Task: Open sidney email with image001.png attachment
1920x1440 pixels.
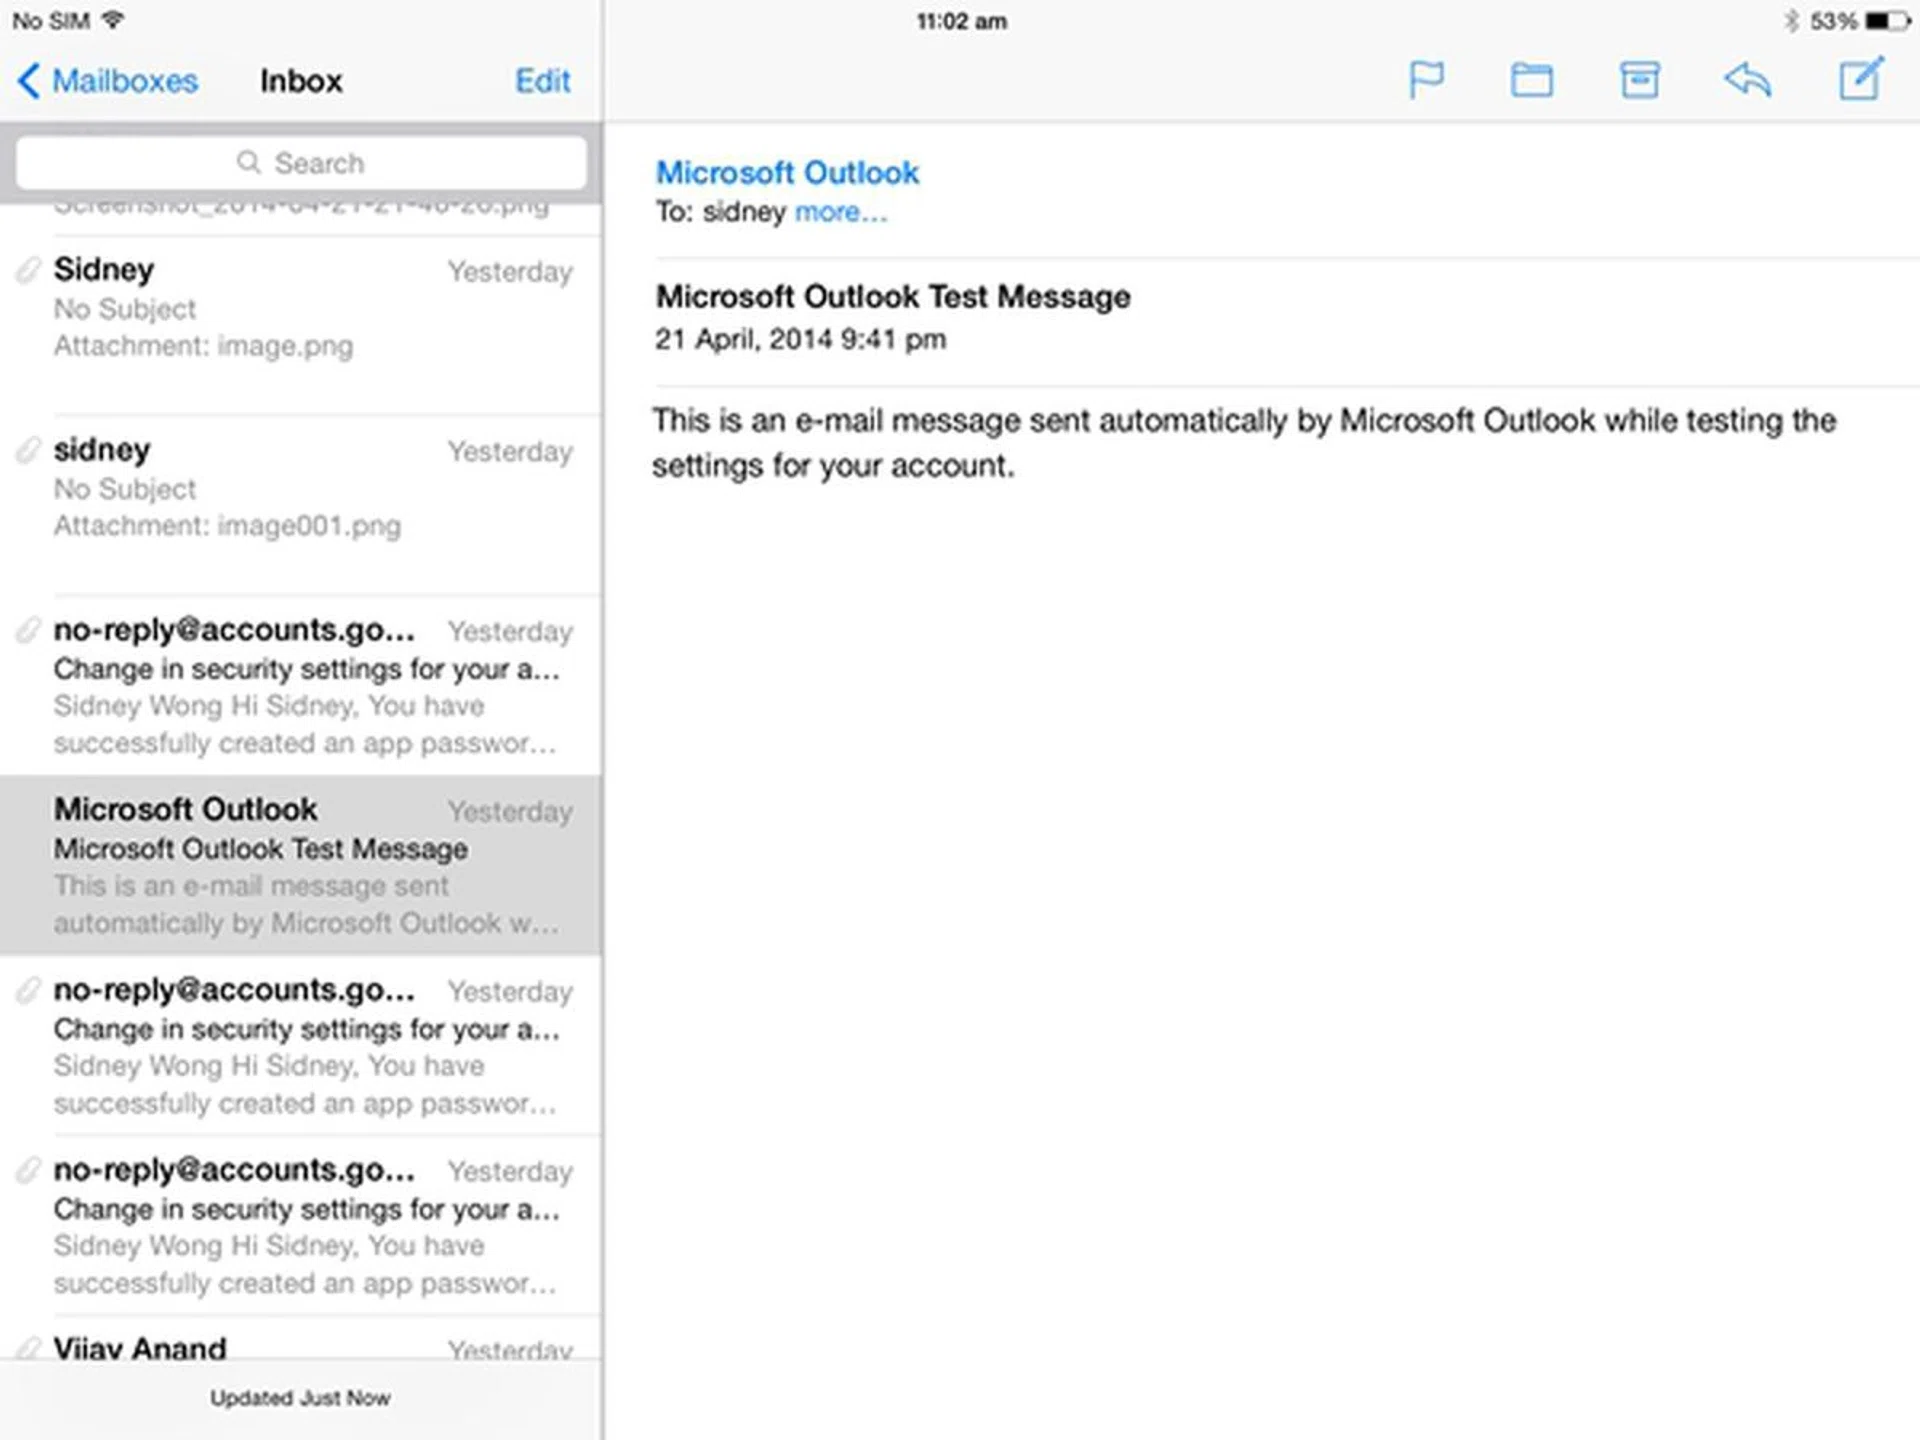Action: (x=300, y=490)
